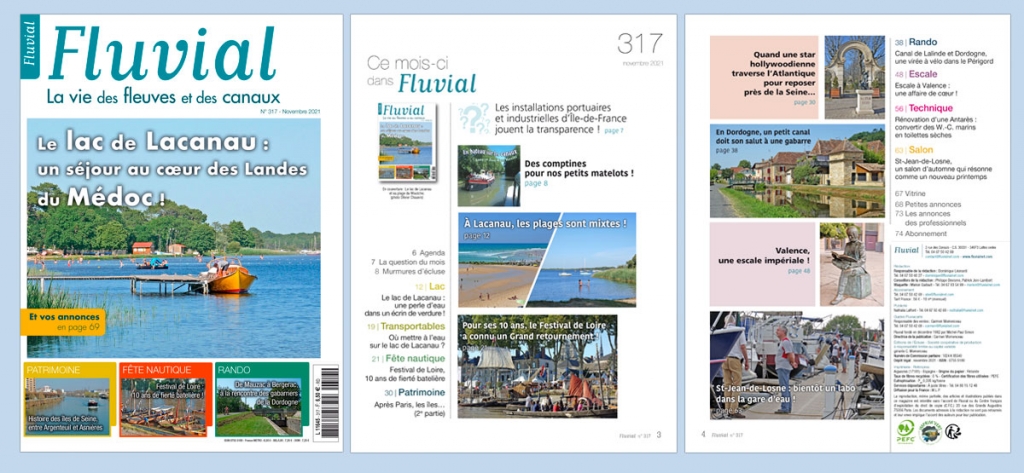Open the cover photo of the yellow boat
The image size is (1024, 473).
point(174,238)
